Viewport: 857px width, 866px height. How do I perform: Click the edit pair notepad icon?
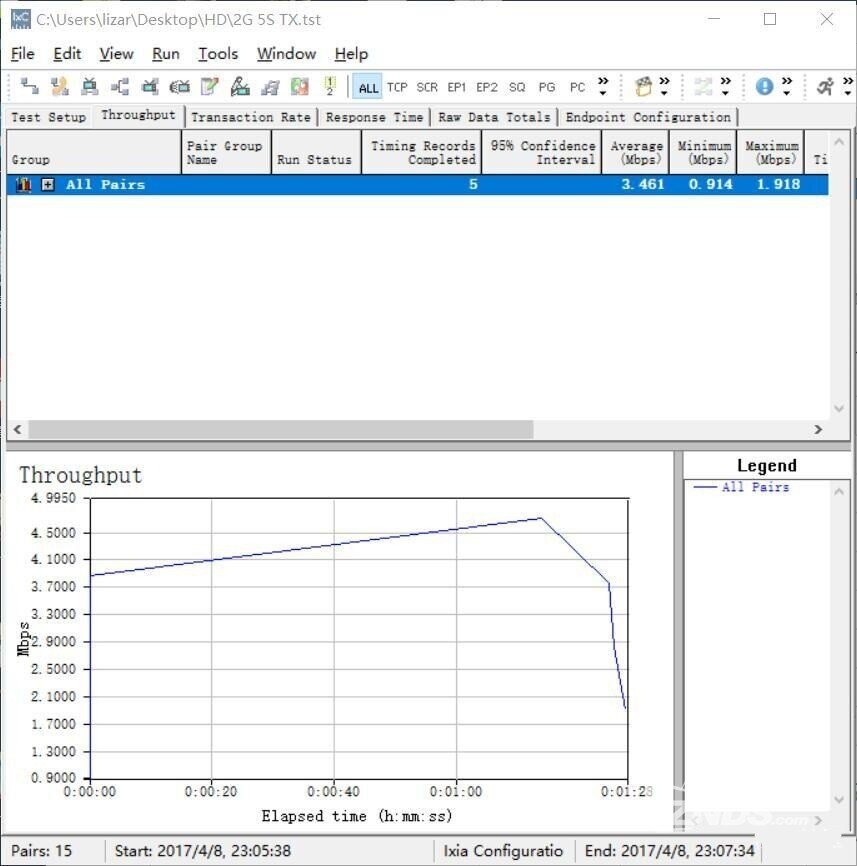(209, 86)
